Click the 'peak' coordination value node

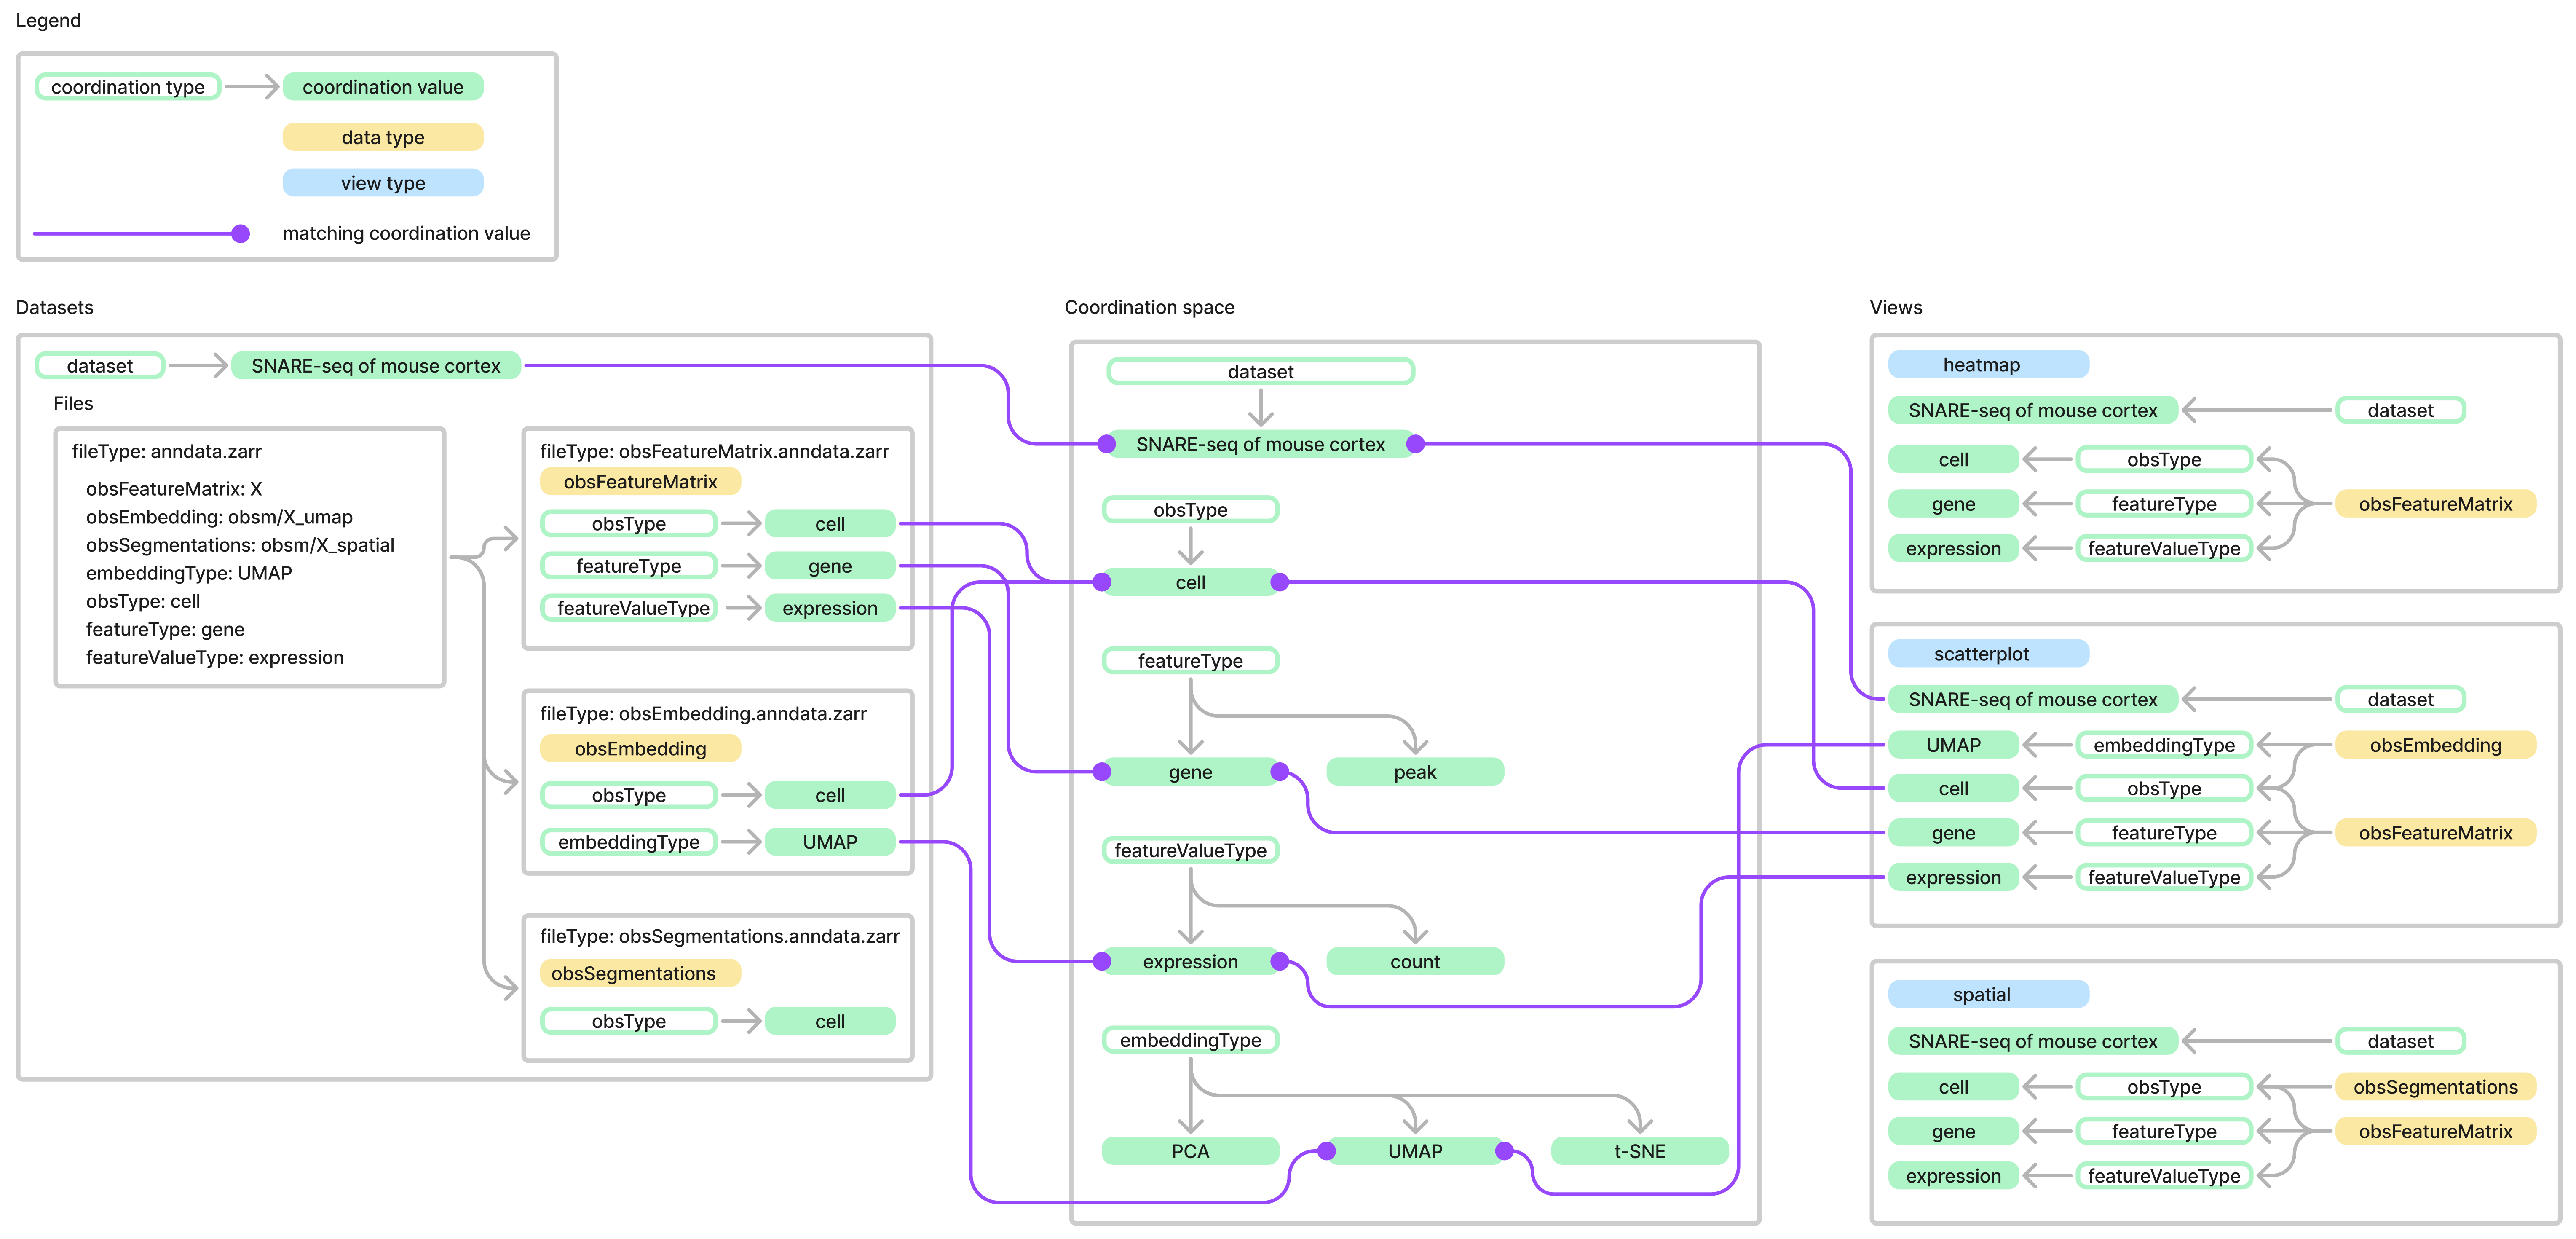point(1414,772)
